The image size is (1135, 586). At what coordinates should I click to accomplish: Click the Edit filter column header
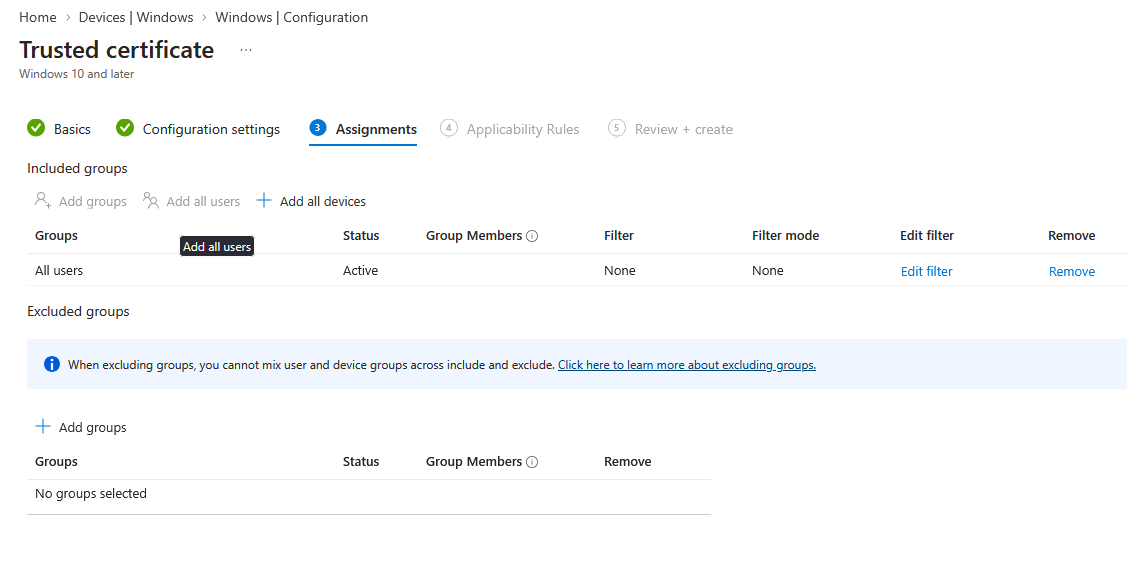[x=927, y=236]
